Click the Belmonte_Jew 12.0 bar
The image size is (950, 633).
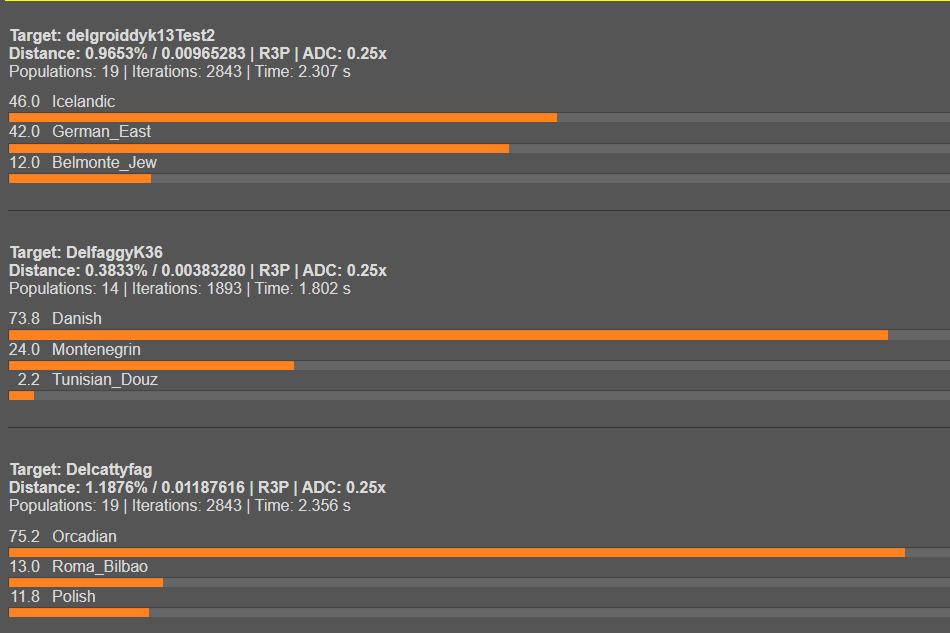[80, 179]
